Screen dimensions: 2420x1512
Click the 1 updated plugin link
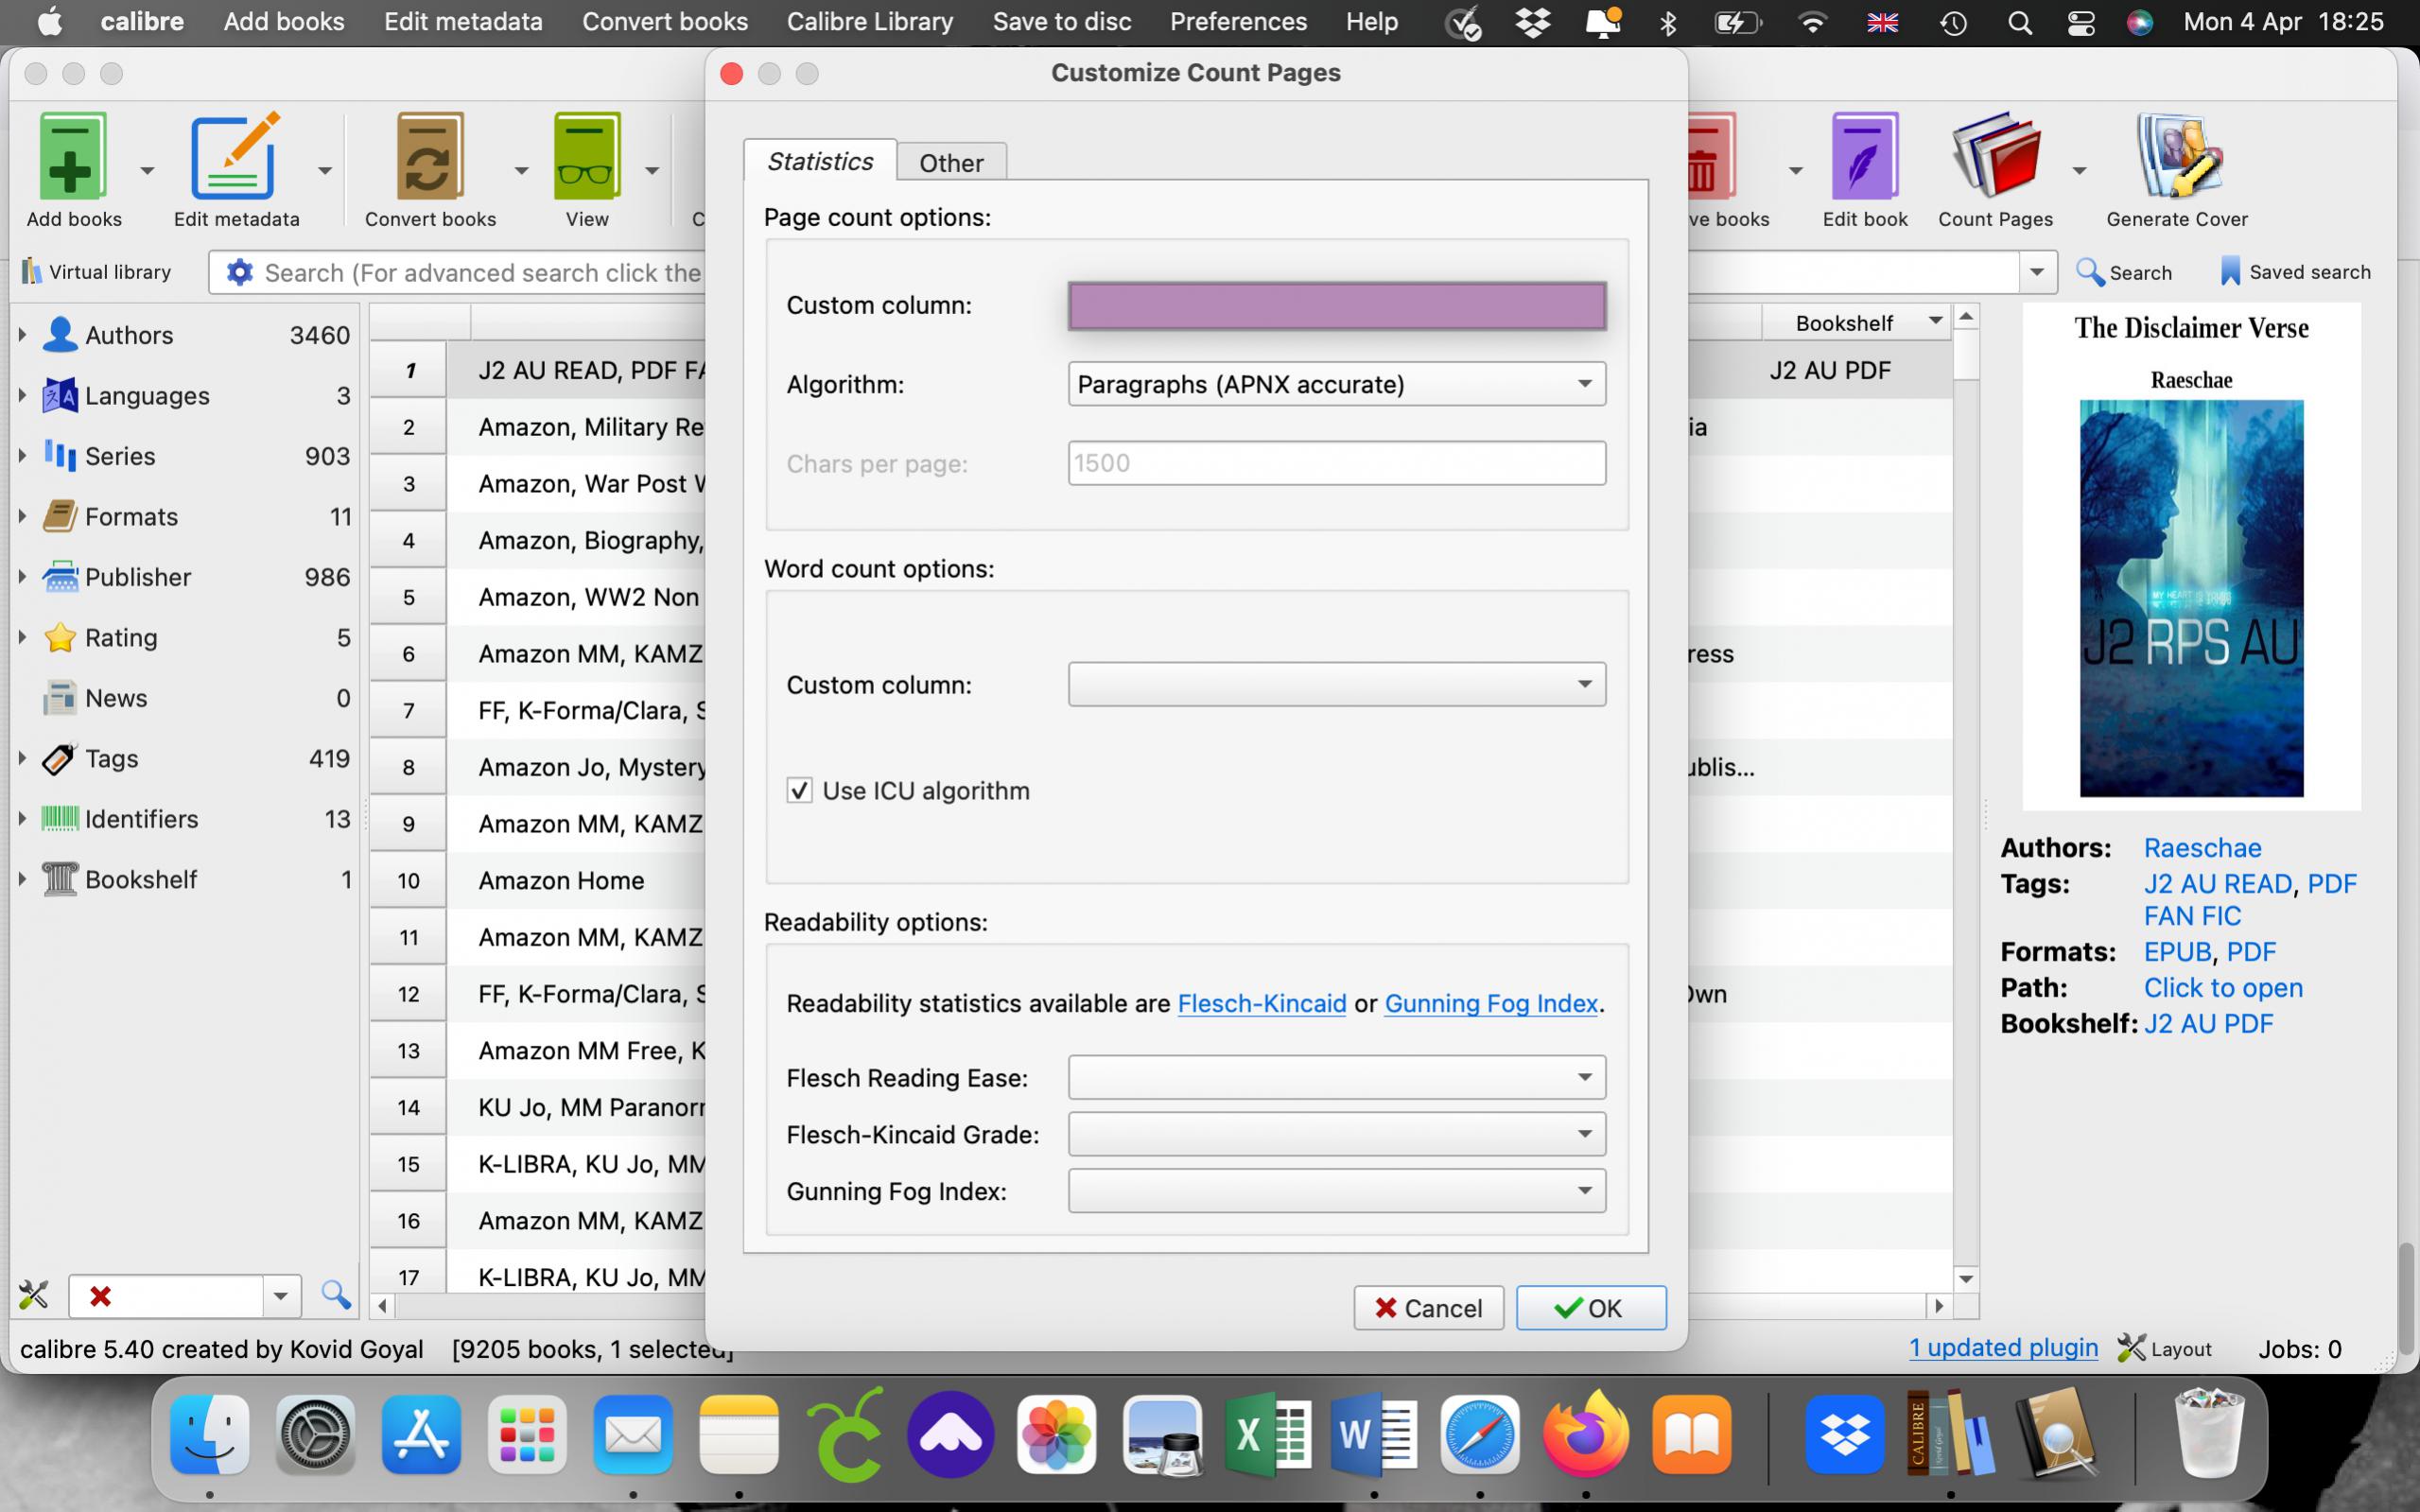coord(2003,1348)
